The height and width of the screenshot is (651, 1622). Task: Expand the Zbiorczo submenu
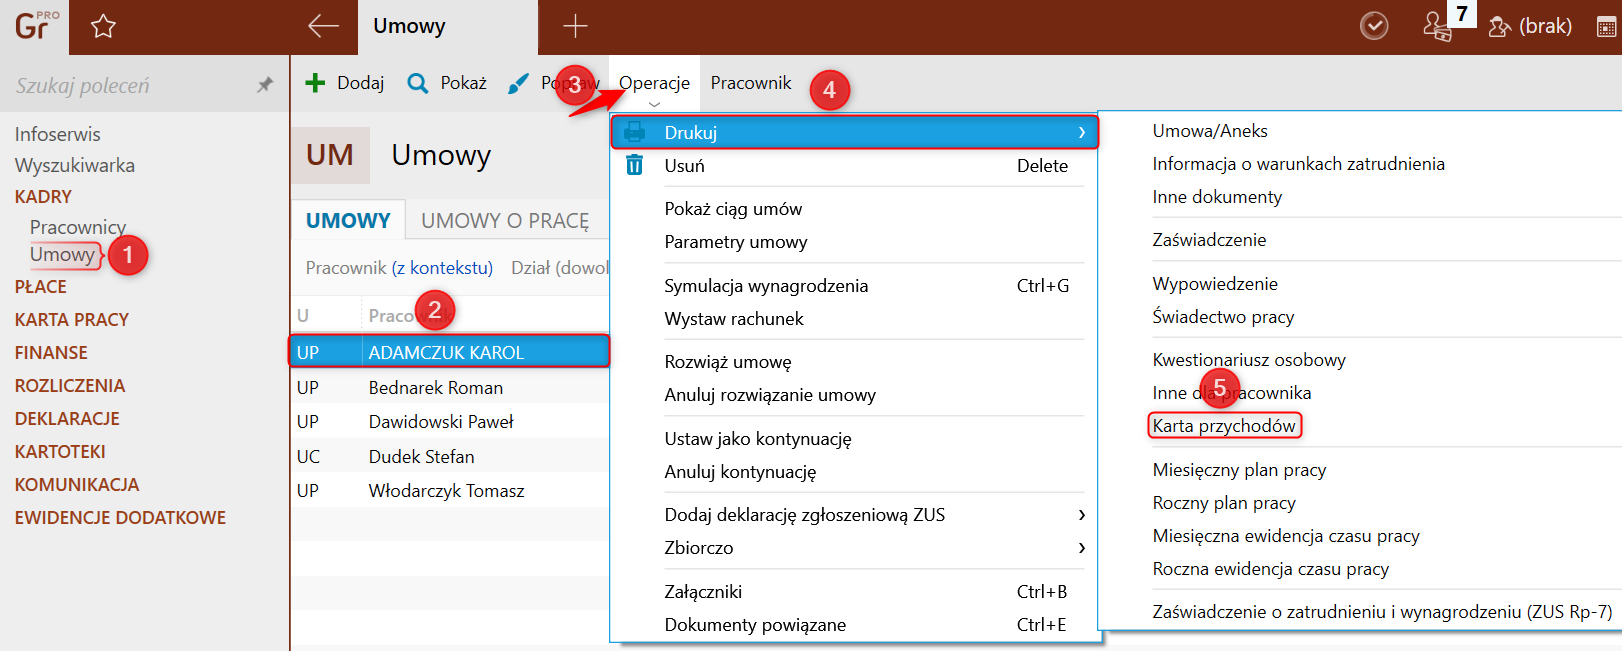tap(1082, 548)
